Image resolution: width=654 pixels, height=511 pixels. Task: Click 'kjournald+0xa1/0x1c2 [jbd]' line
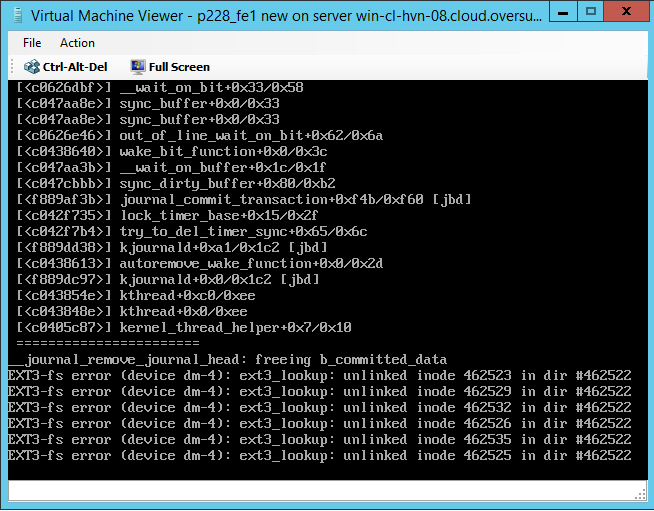(172, 247)
